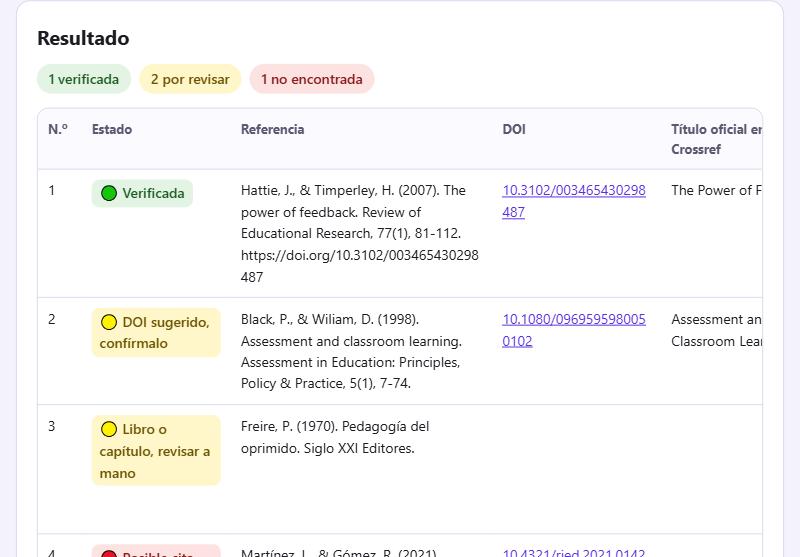Select the 'DOI sugerido, confírmalo' status badge
This screenshot has height=557, width=800.
156,333
